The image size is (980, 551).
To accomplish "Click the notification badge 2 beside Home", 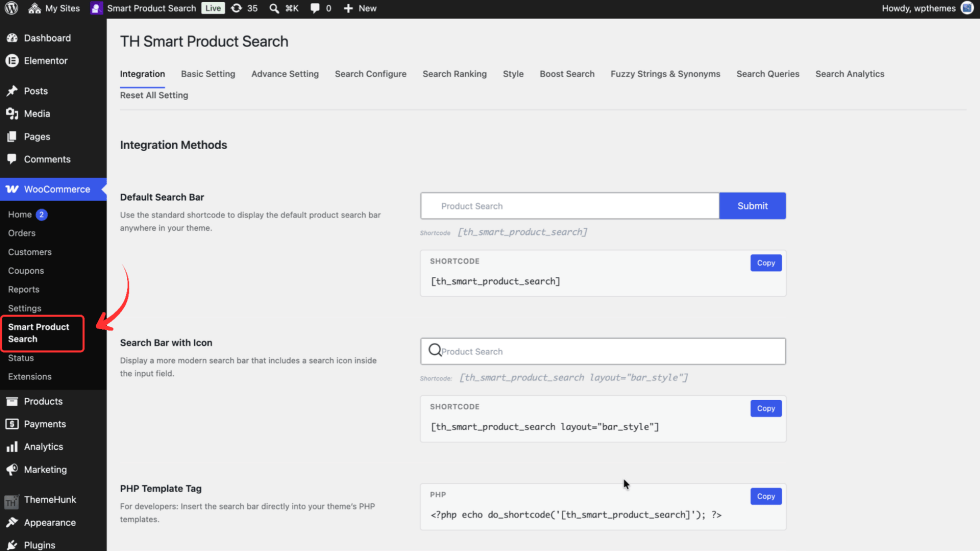I will click(x=41, y=214).
